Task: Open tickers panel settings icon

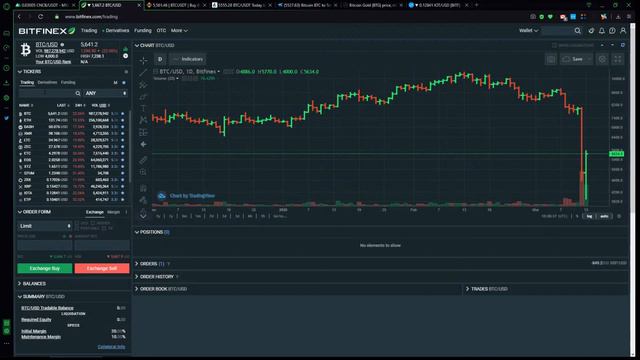Action: 126,72
